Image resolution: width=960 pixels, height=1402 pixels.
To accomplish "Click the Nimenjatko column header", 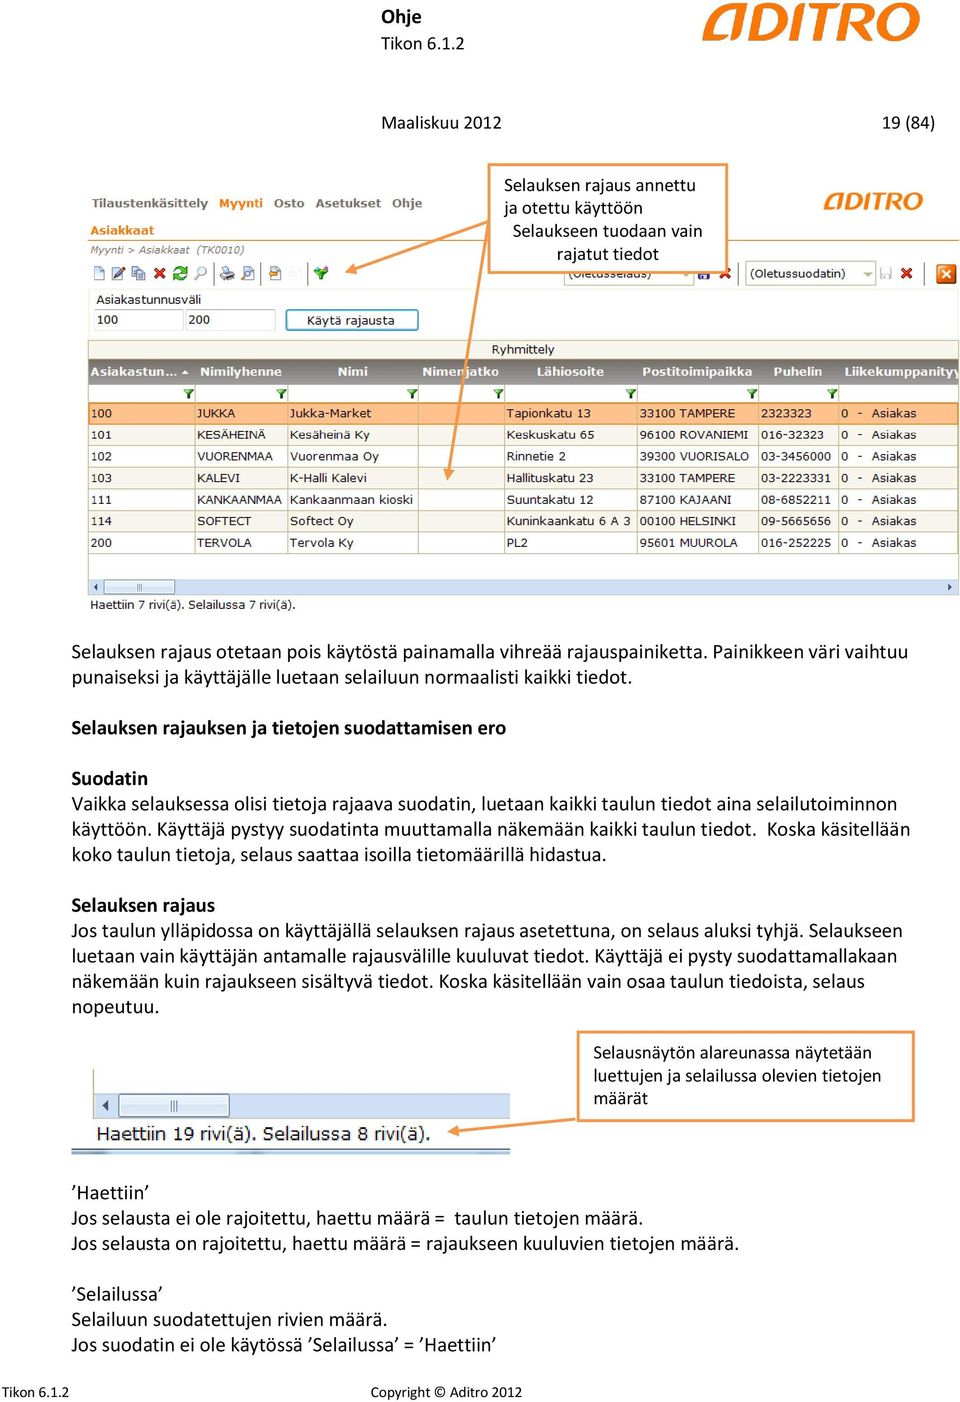I will [461, 372].
